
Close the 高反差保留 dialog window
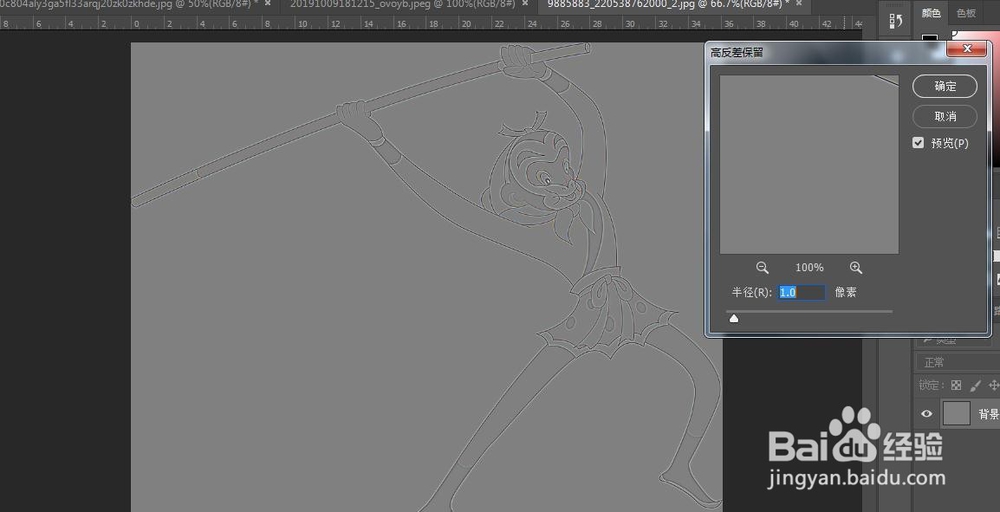point(967,49)
